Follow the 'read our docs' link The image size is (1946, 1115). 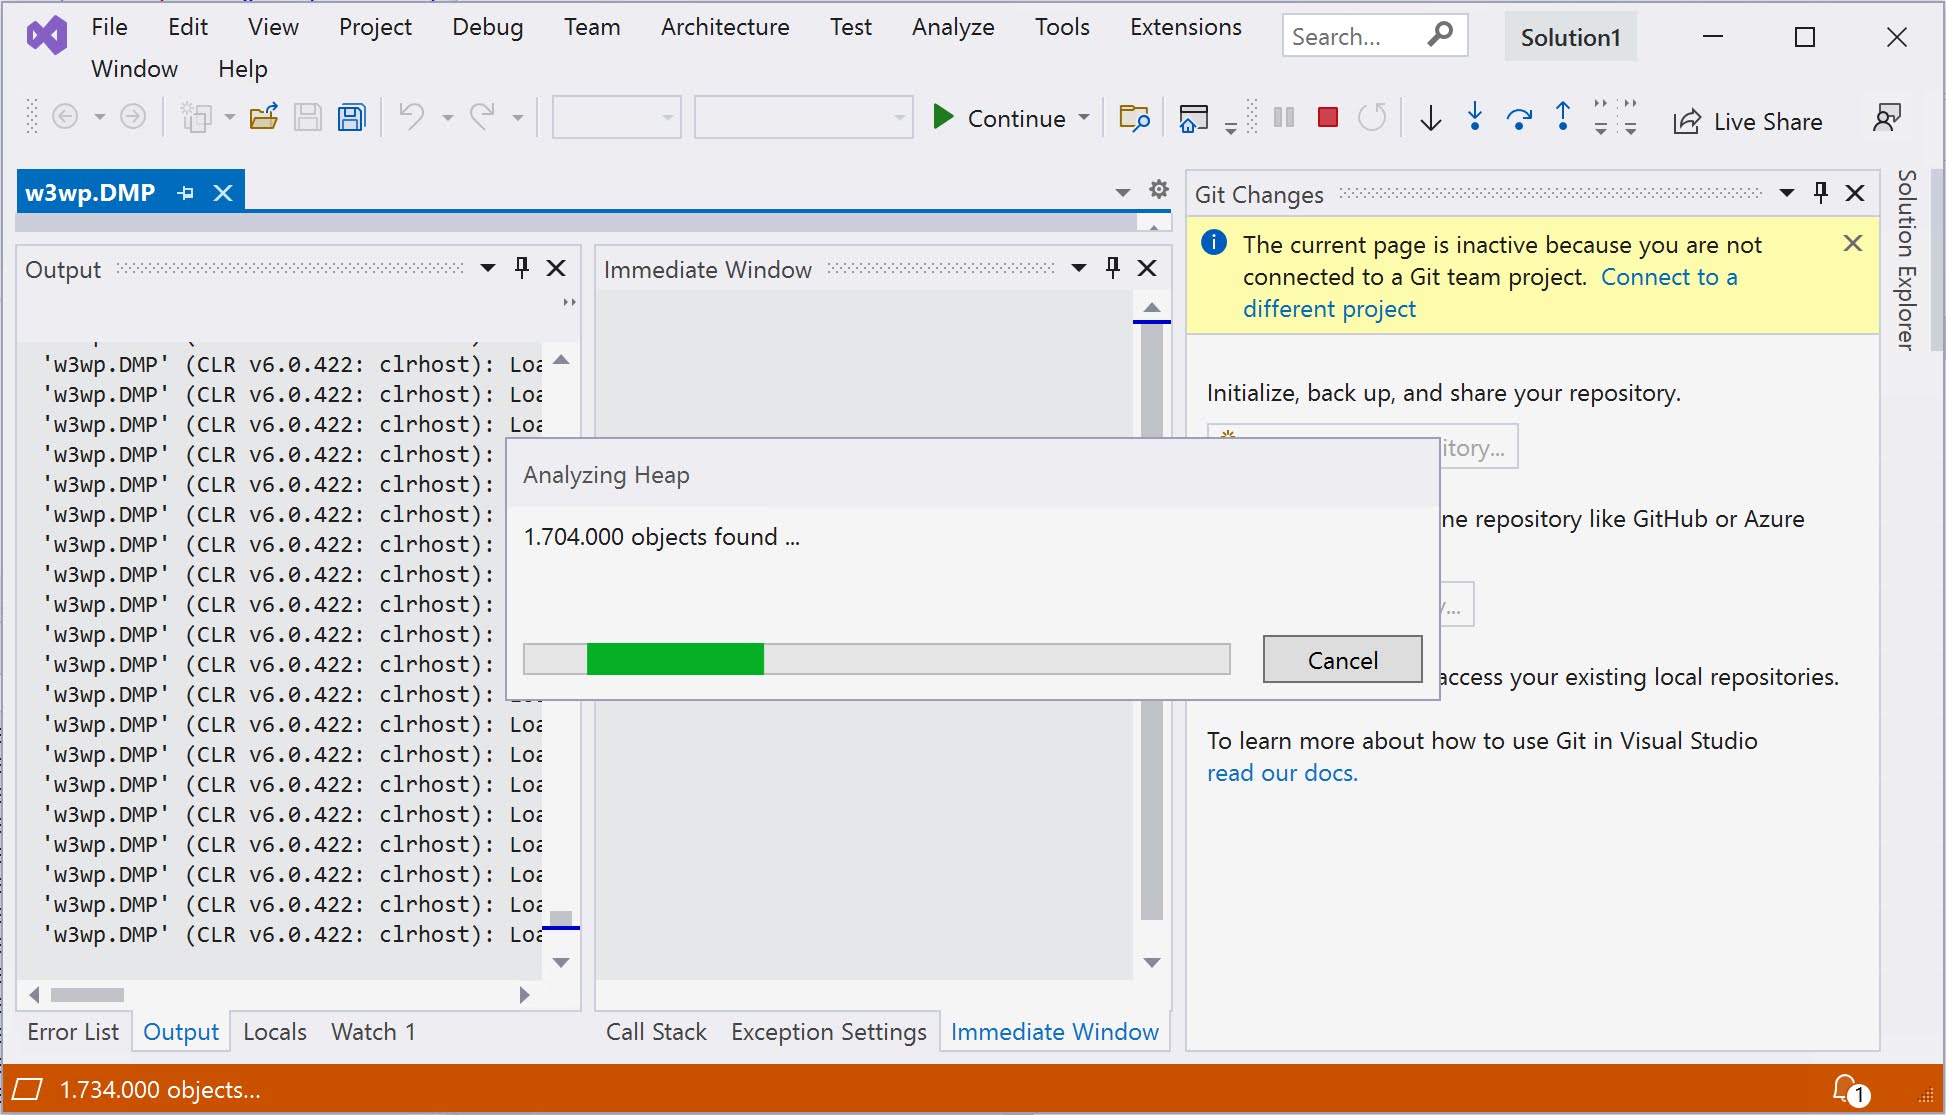(1282, 773)
